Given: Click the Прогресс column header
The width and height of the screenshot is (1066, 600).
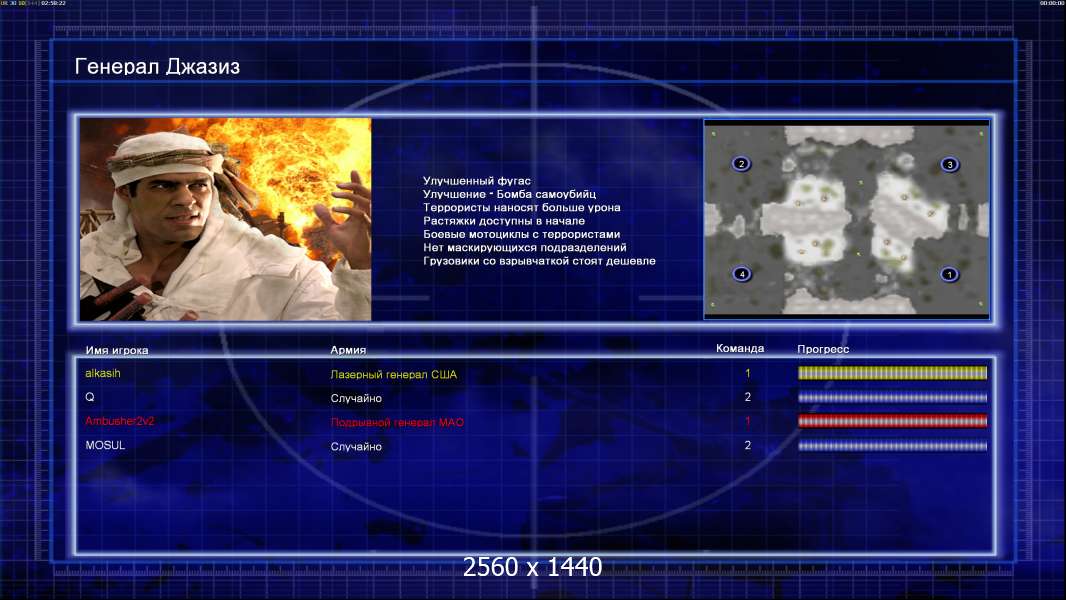Looking at the screenshot, I should point(823,349).
